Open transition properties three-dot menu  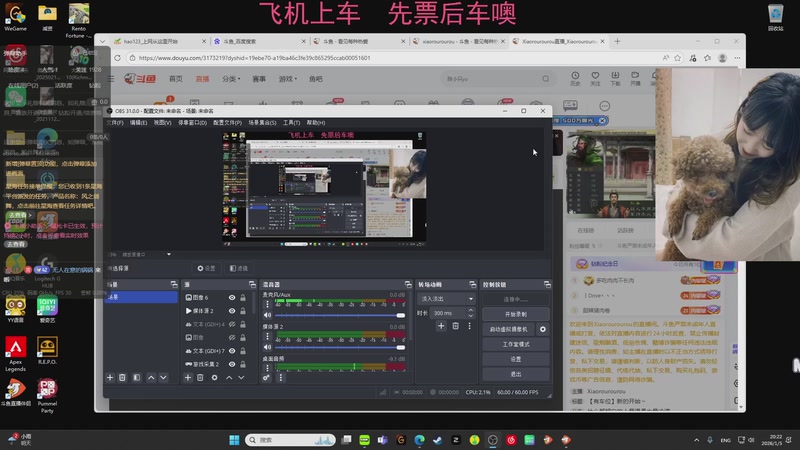pyautogui.click(x=469, y=326)
